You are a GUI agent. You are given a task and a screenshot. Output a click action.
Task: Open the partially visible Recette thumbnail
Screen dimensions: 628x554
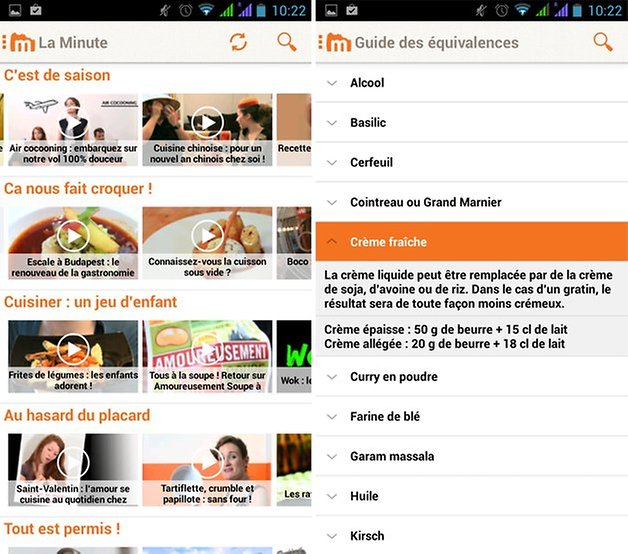click(294, 130)
